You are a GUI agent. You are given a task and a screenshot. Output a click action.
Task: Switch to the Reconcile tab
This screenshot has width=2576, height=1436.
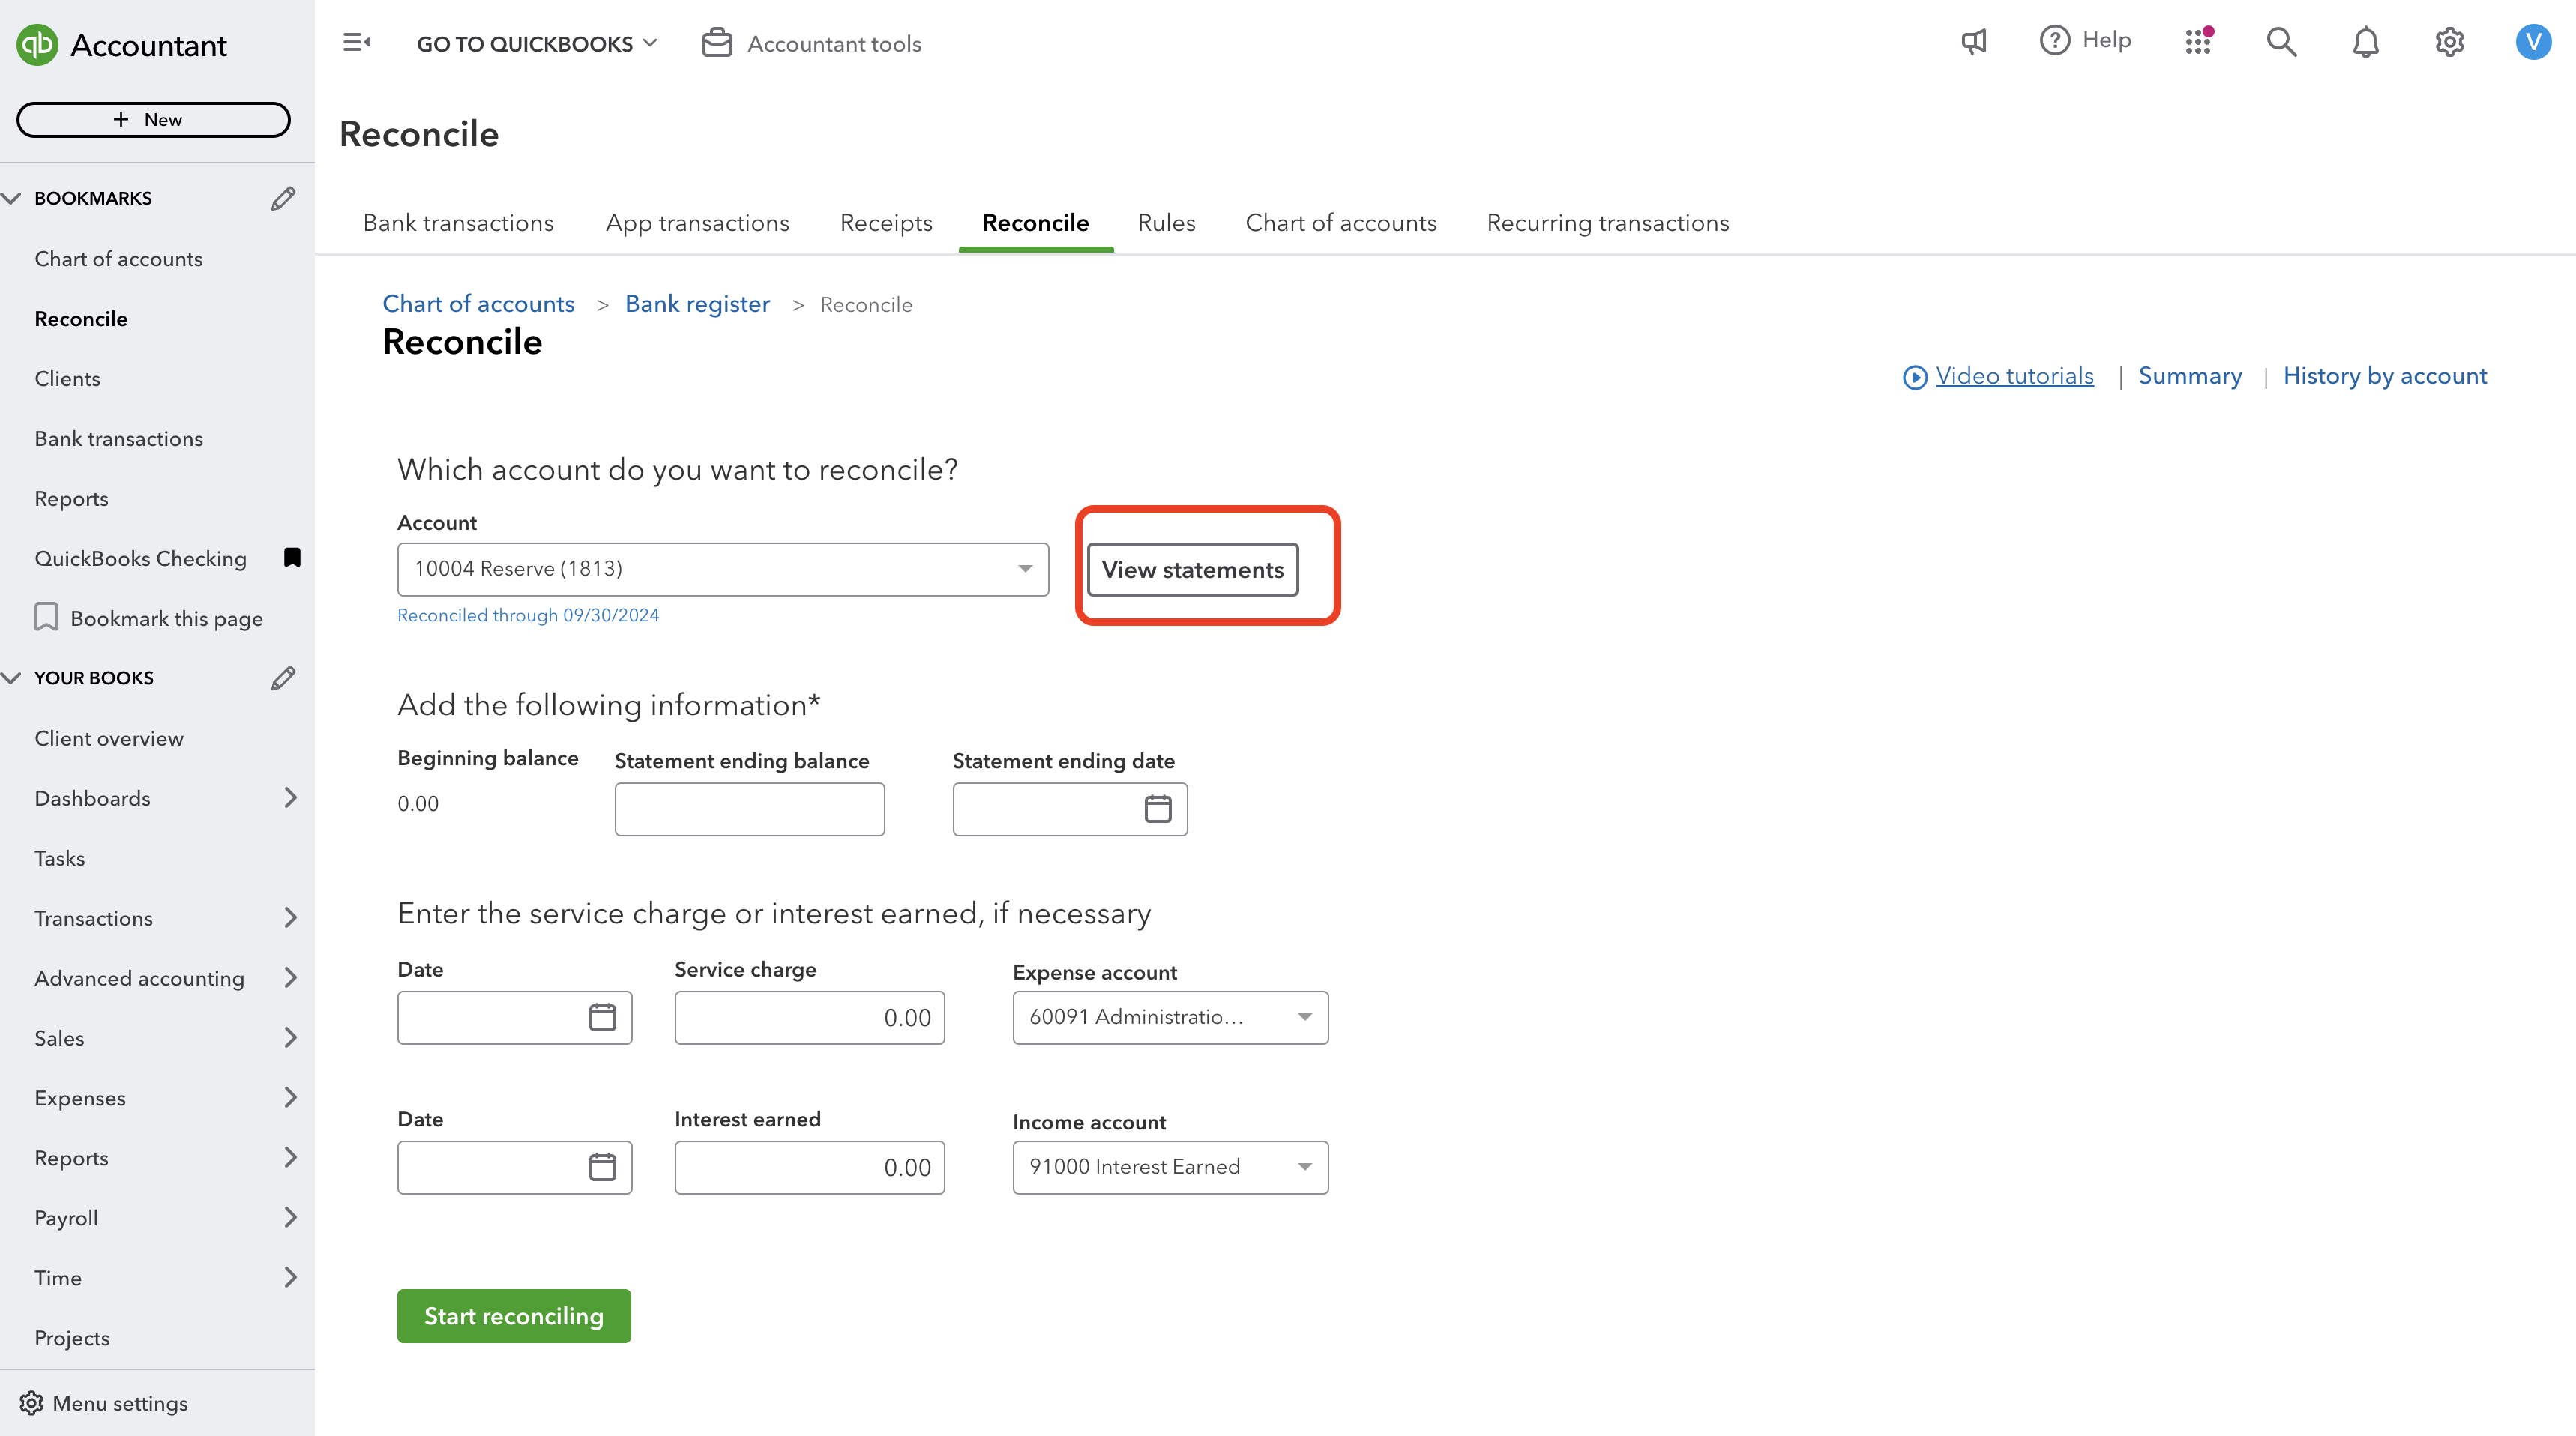(x=1035, y=223)
